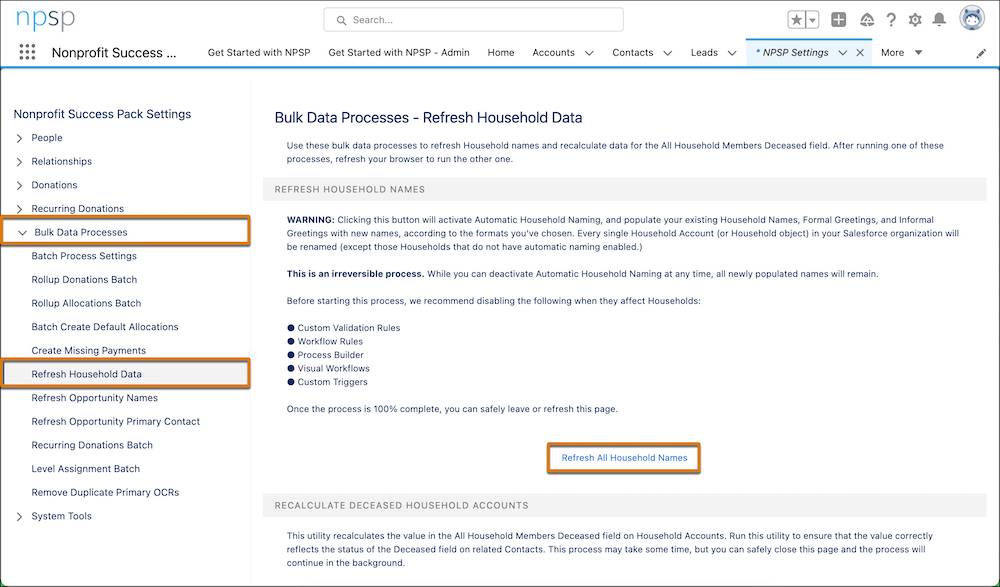Open Recurring Donations Batch

coord(92,445)
